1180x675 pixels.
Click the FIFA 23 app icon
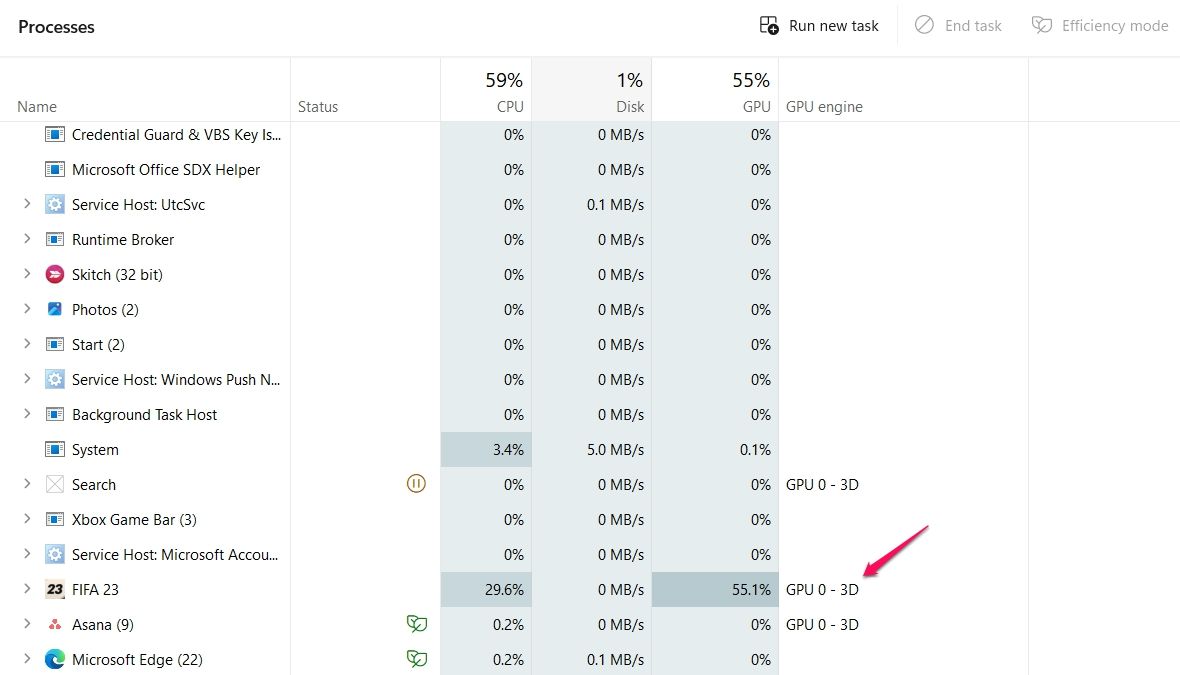[x=55, y=589]
